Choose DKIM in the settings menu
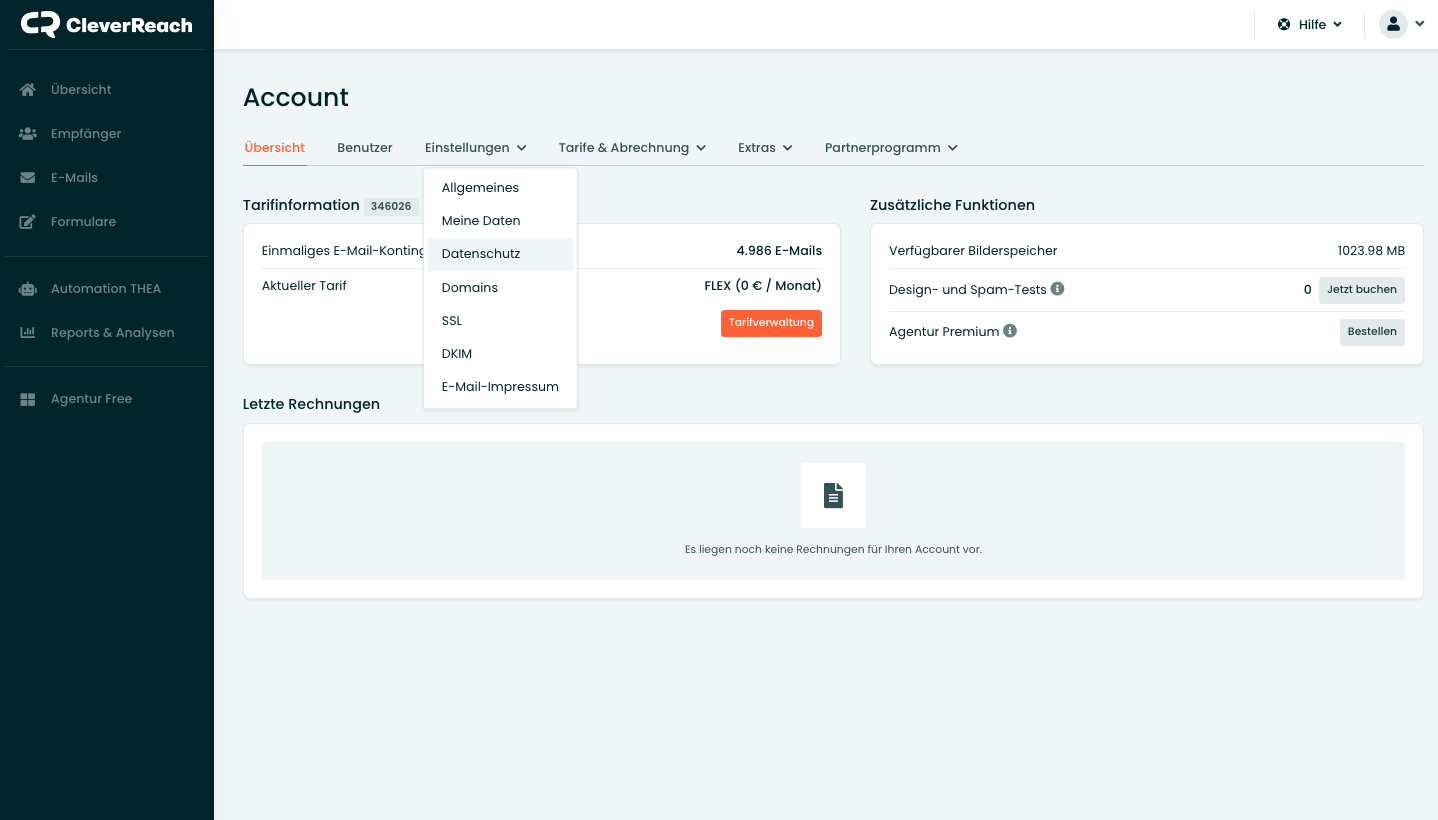 coord(457,354)
